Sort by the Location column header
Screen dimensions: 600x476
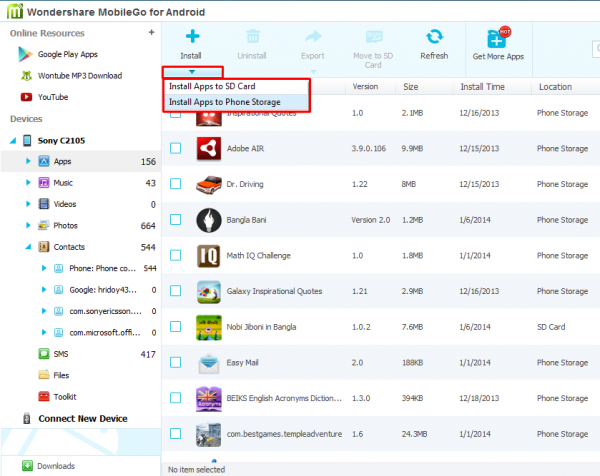(555, 87)
